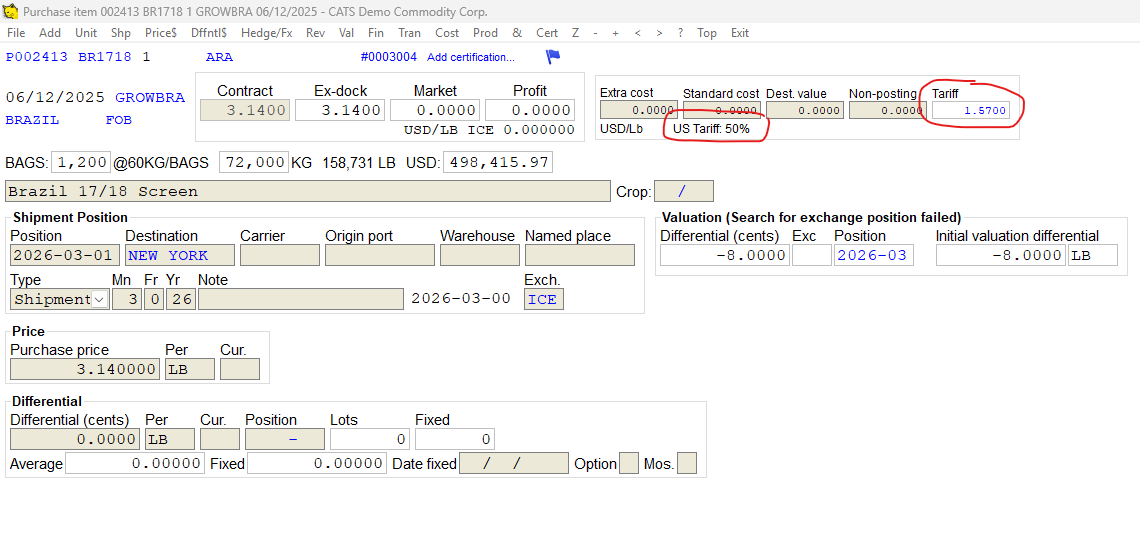Click the BRAZIL origin link
Viewport: 1140px width, 552px height.
pyautogui.click(x=32, y=120)
